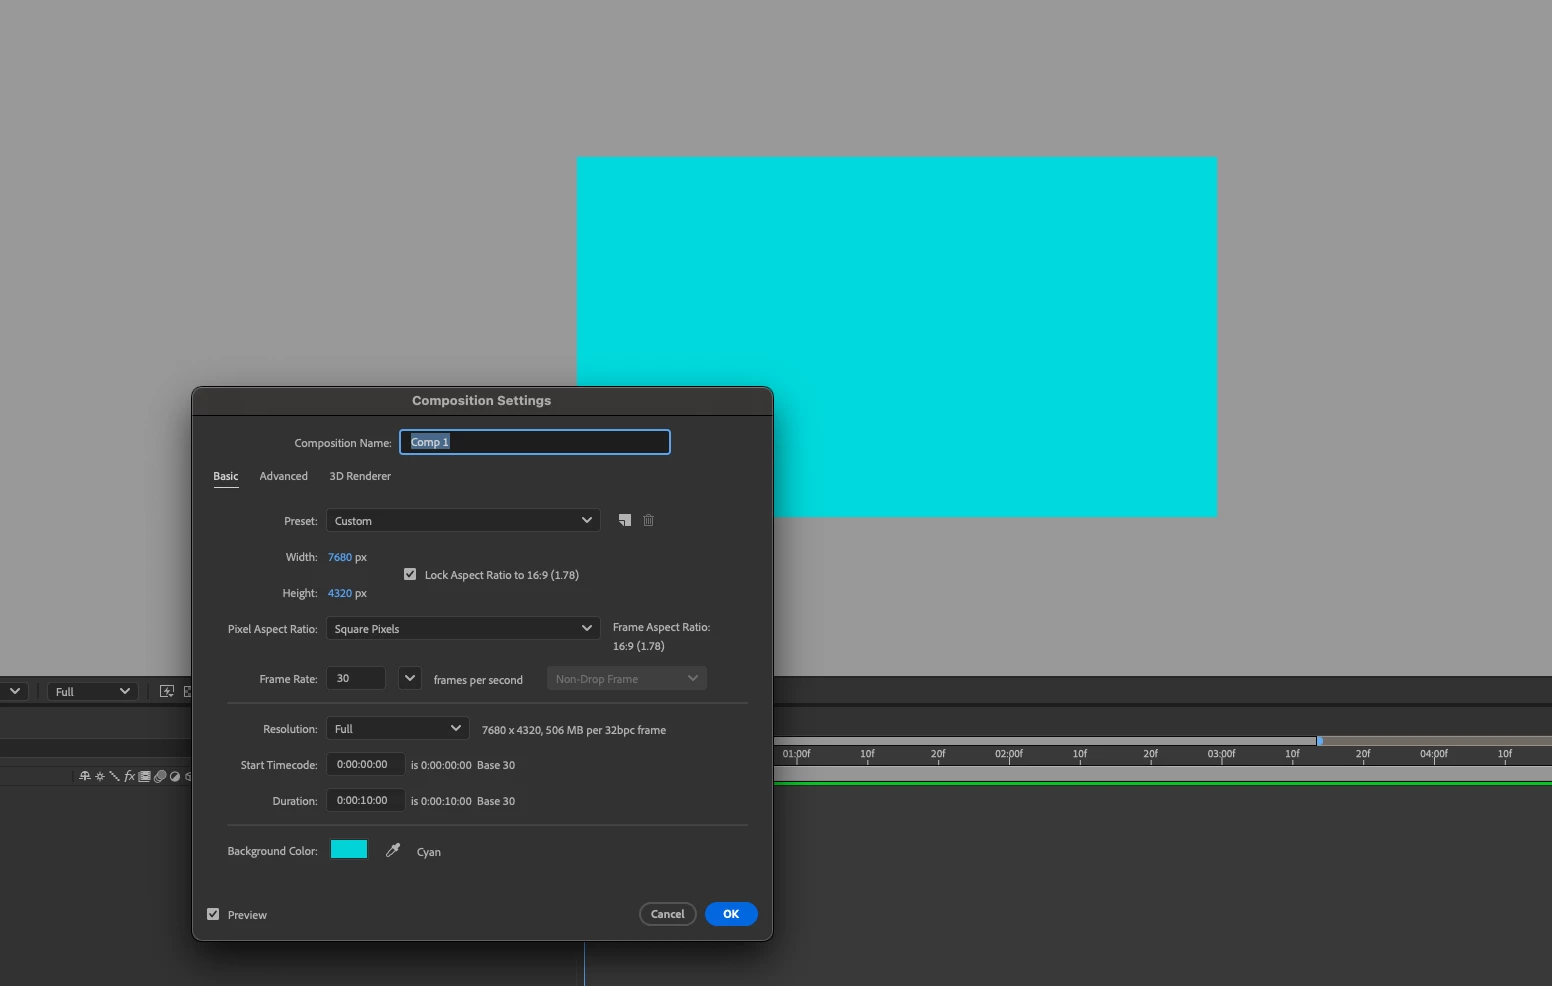
Task: Click the Frame Rate field showing 30
Action: click(356, 678)
